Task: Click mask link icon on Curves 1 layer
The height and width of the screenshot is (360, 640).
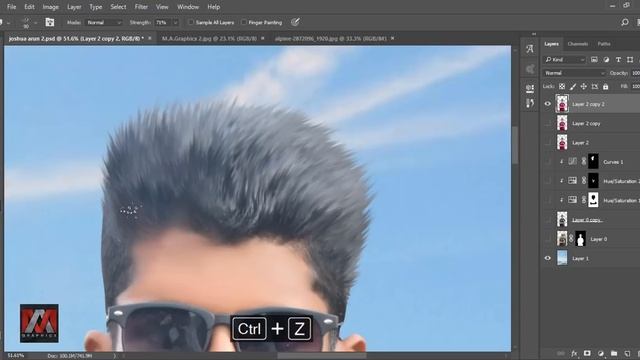Action: coord(584,162)
